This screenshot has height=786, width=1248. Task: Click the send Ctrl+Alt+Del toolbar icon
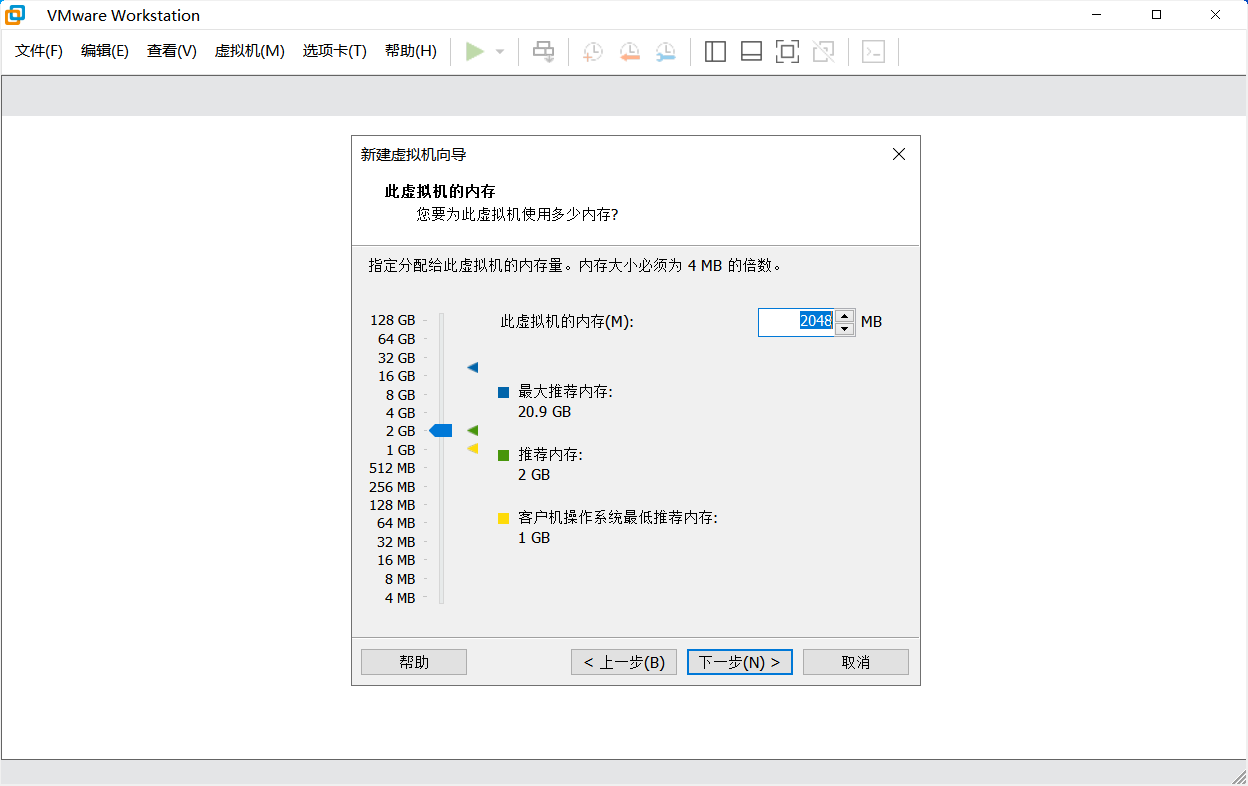point(543,51)
